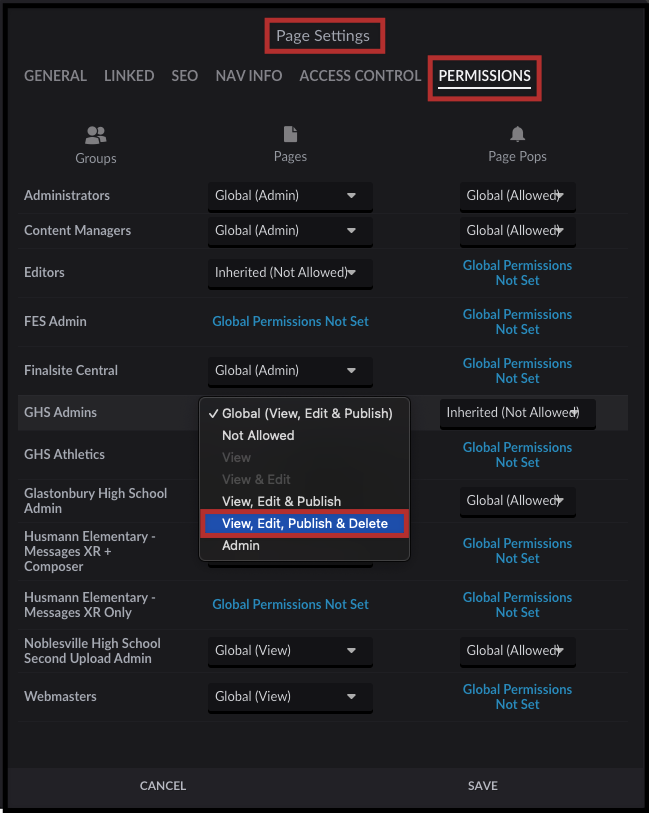649x813 pixels.
Task: Switch to the ACCESS CONTROL tab
Action: pos(360,76)
